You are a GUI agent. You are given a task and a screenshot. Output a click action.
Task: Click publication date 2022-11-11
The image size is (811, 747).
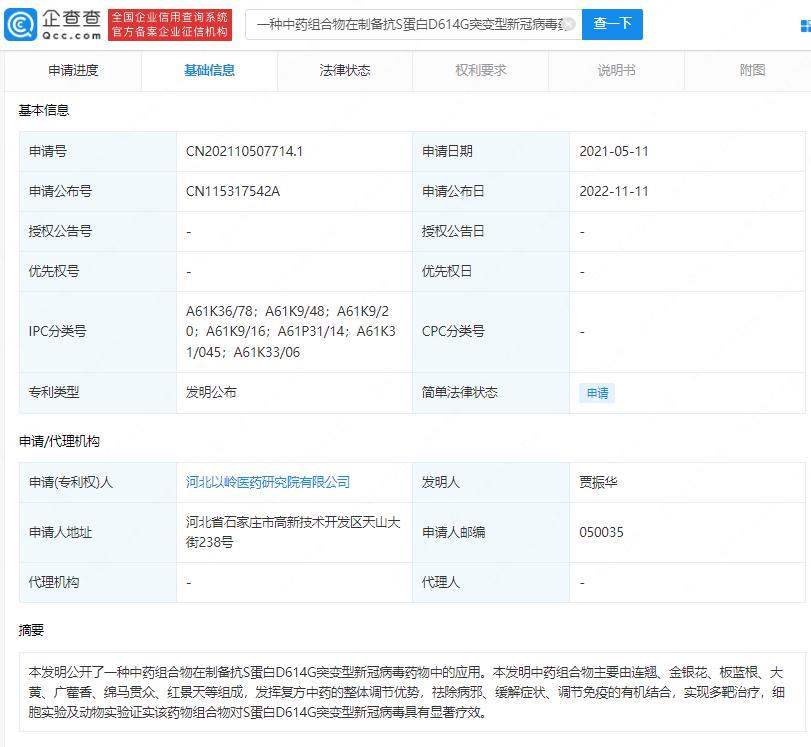pyautogui.click(x=613, y=191)
